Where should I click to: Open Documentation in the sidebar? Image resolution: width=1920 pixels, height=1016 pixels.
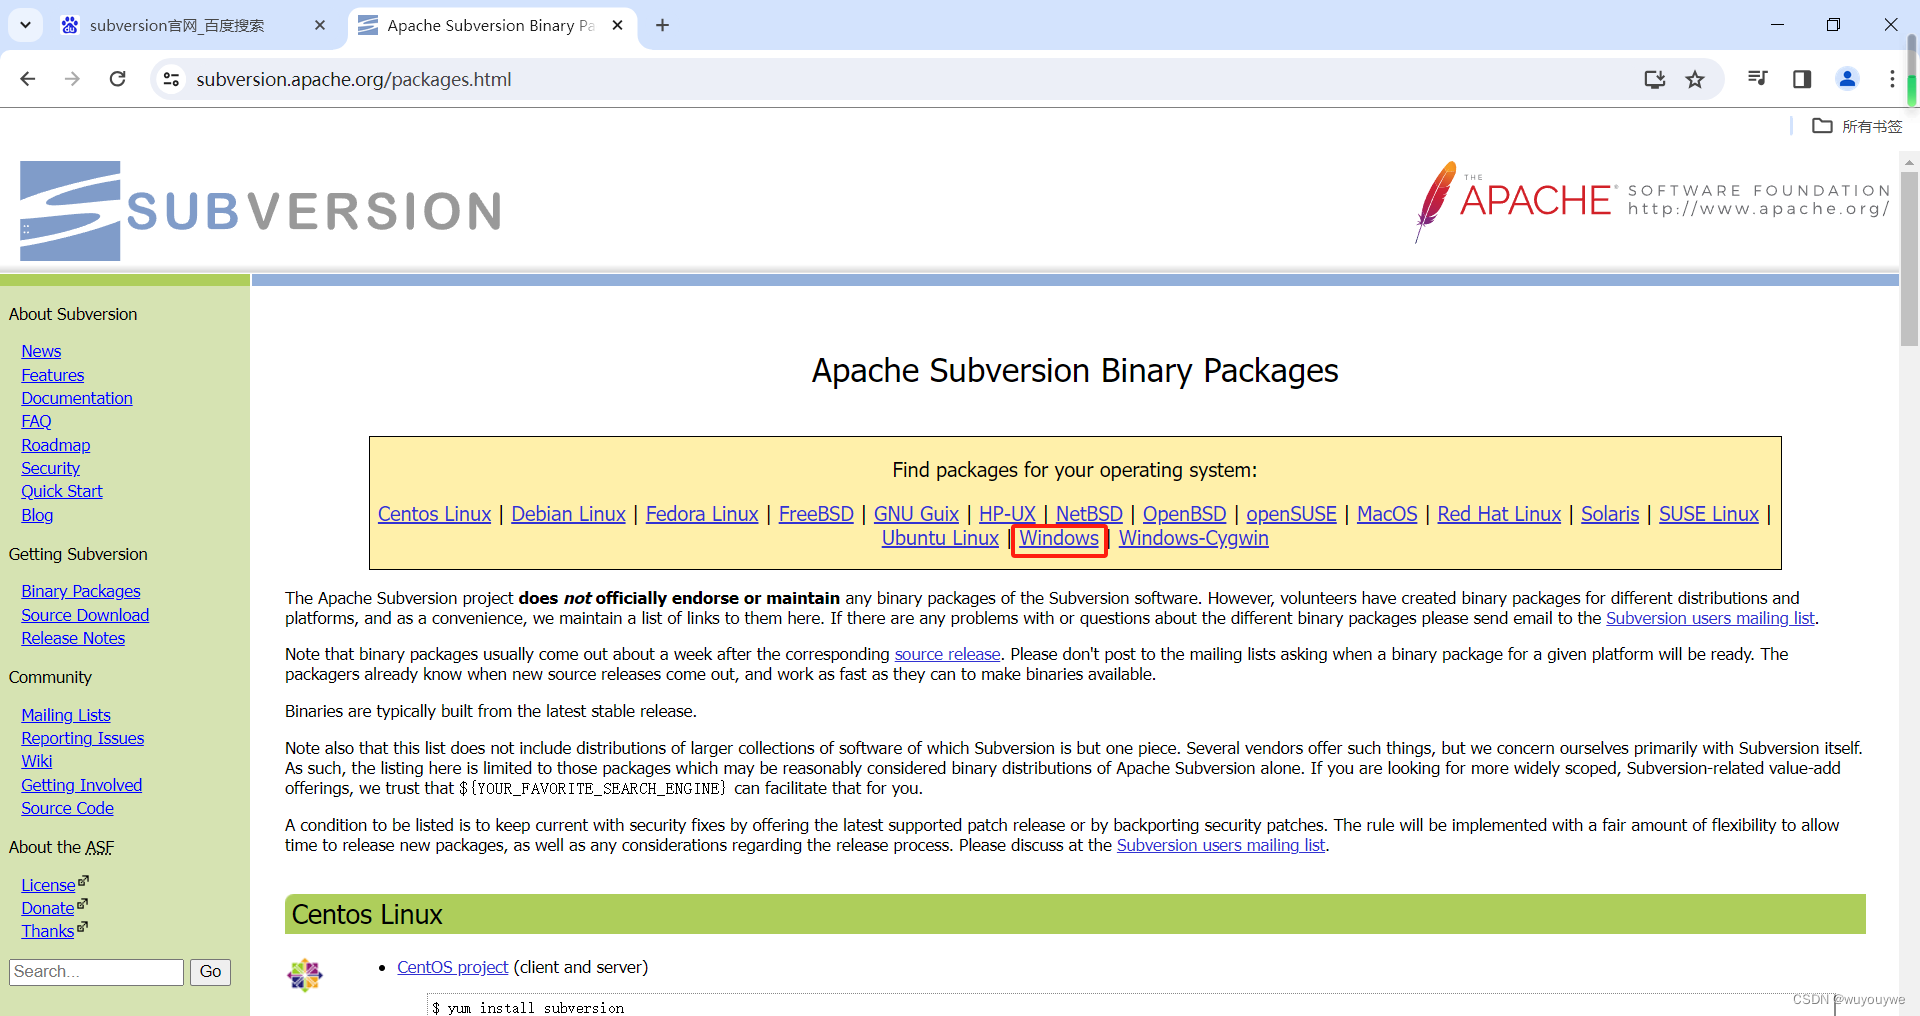coord(77,398)
